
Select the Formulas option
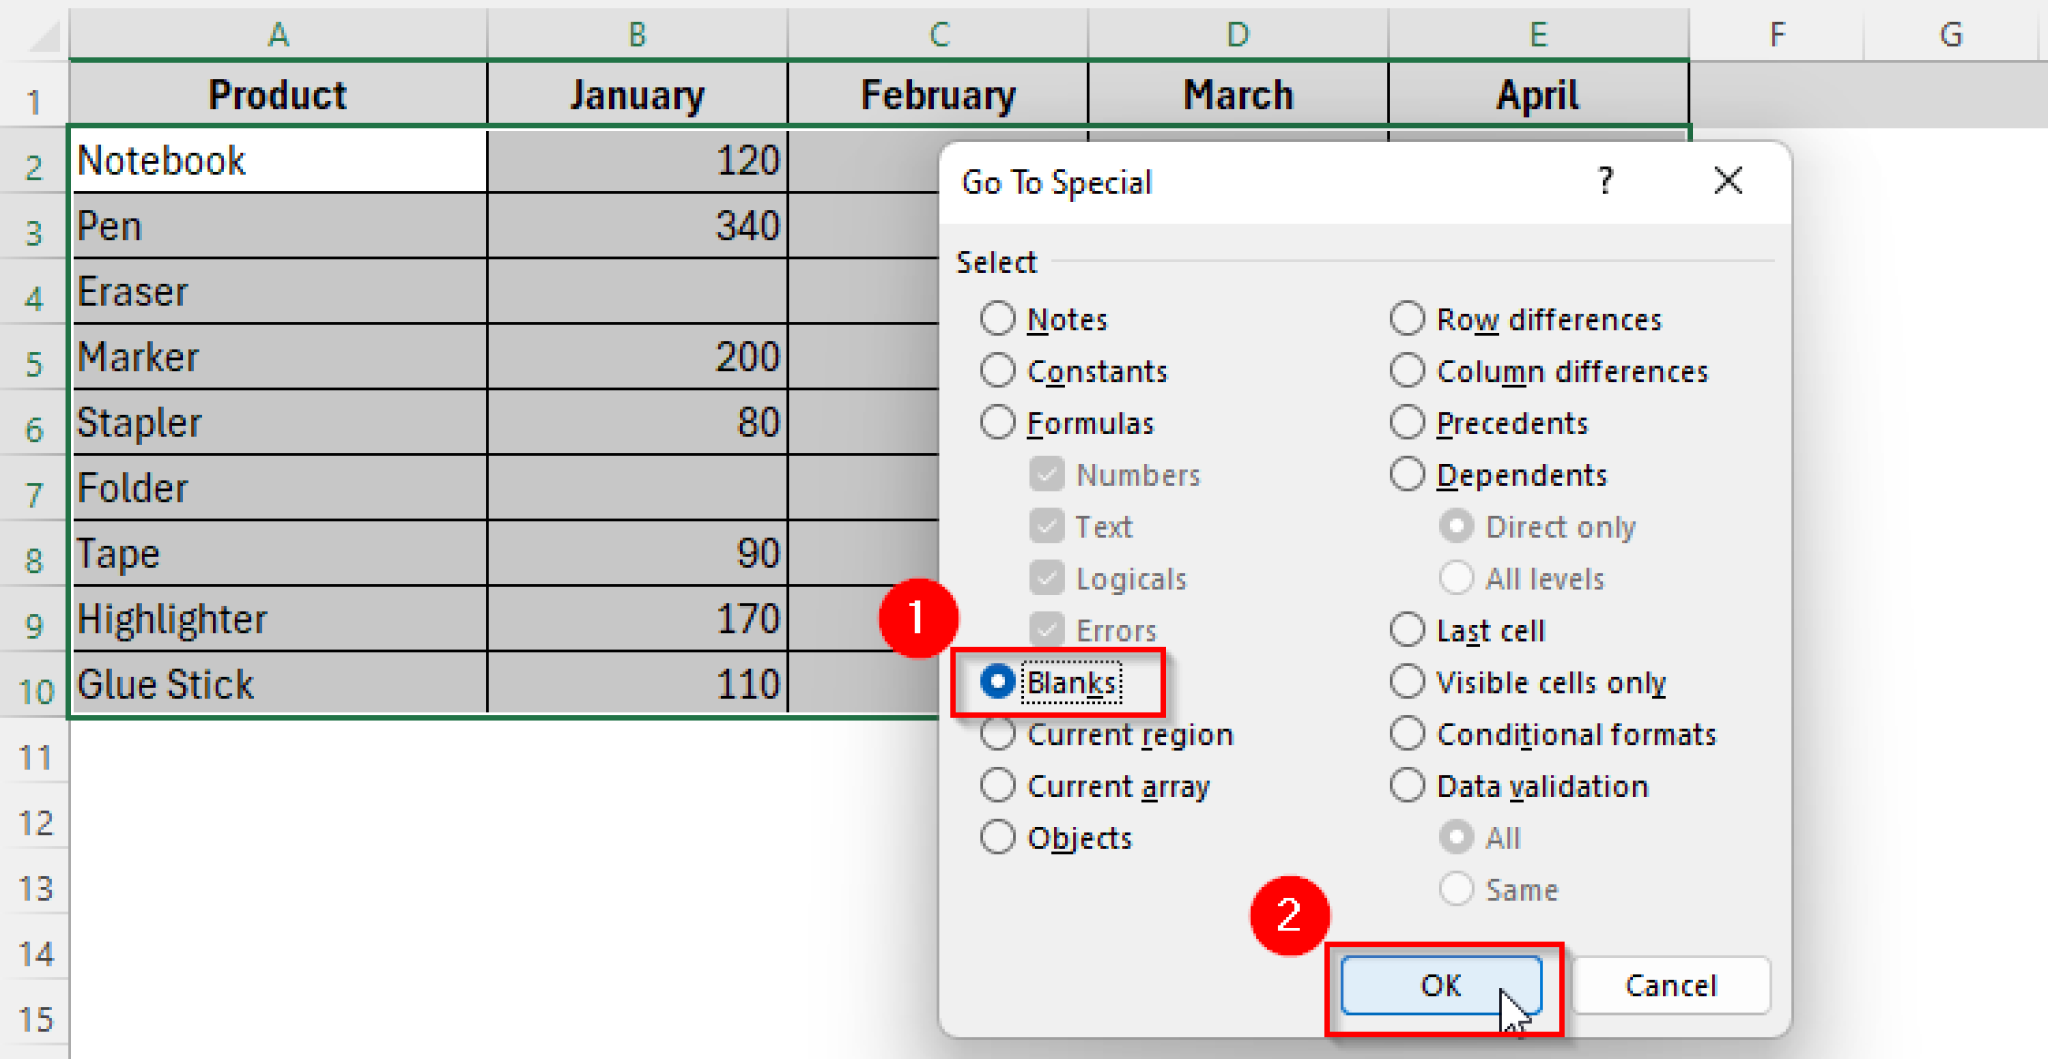tap(997, 422)
